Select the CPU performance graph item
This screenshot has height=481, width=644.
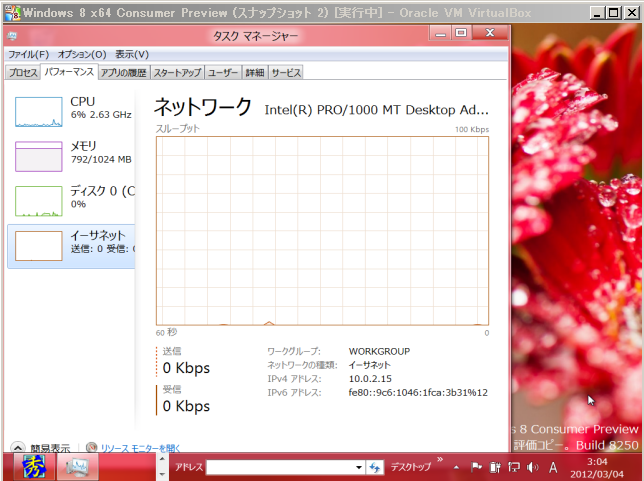(x=70, y=109)
